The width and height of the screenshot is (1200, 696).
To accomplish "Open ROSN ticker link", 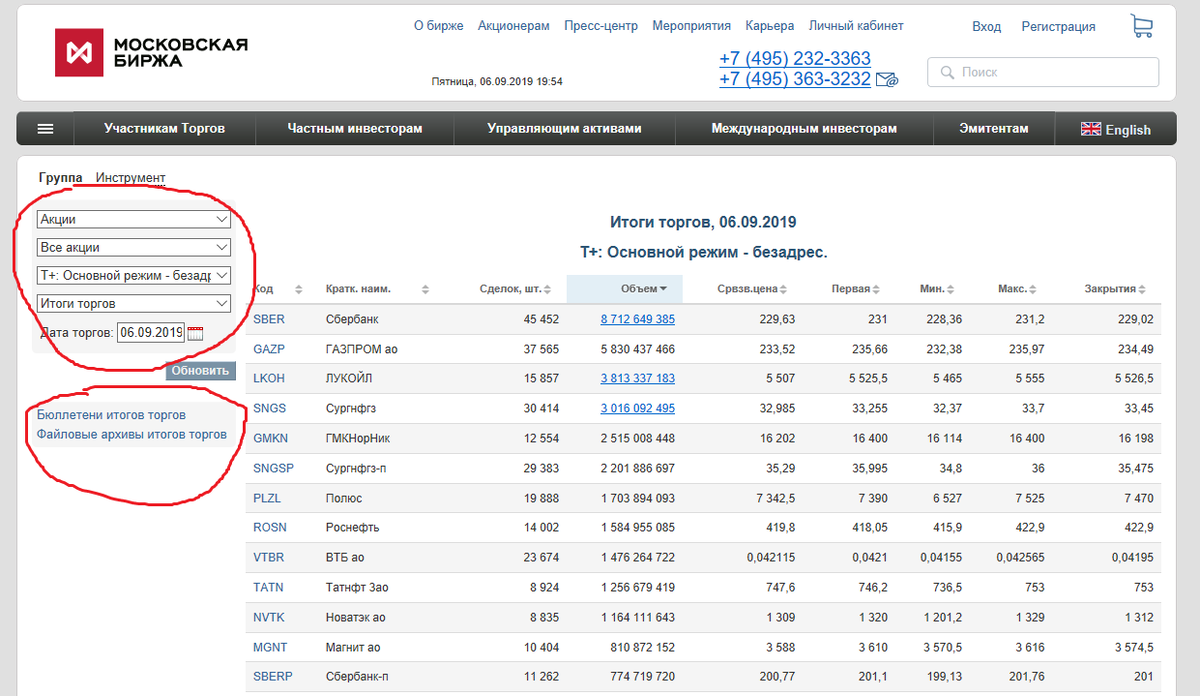I will (x=270, y=528).
